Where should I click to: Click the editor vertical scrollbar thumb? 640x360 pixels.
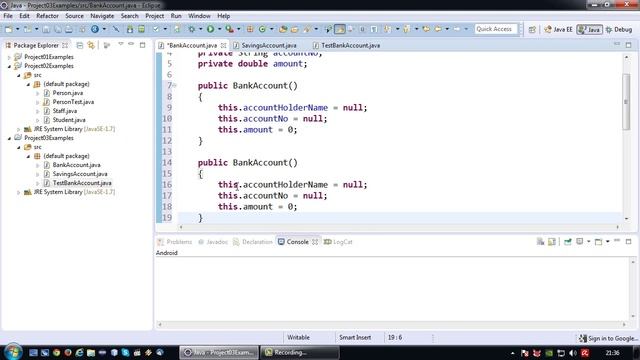(x=626, y=101)
